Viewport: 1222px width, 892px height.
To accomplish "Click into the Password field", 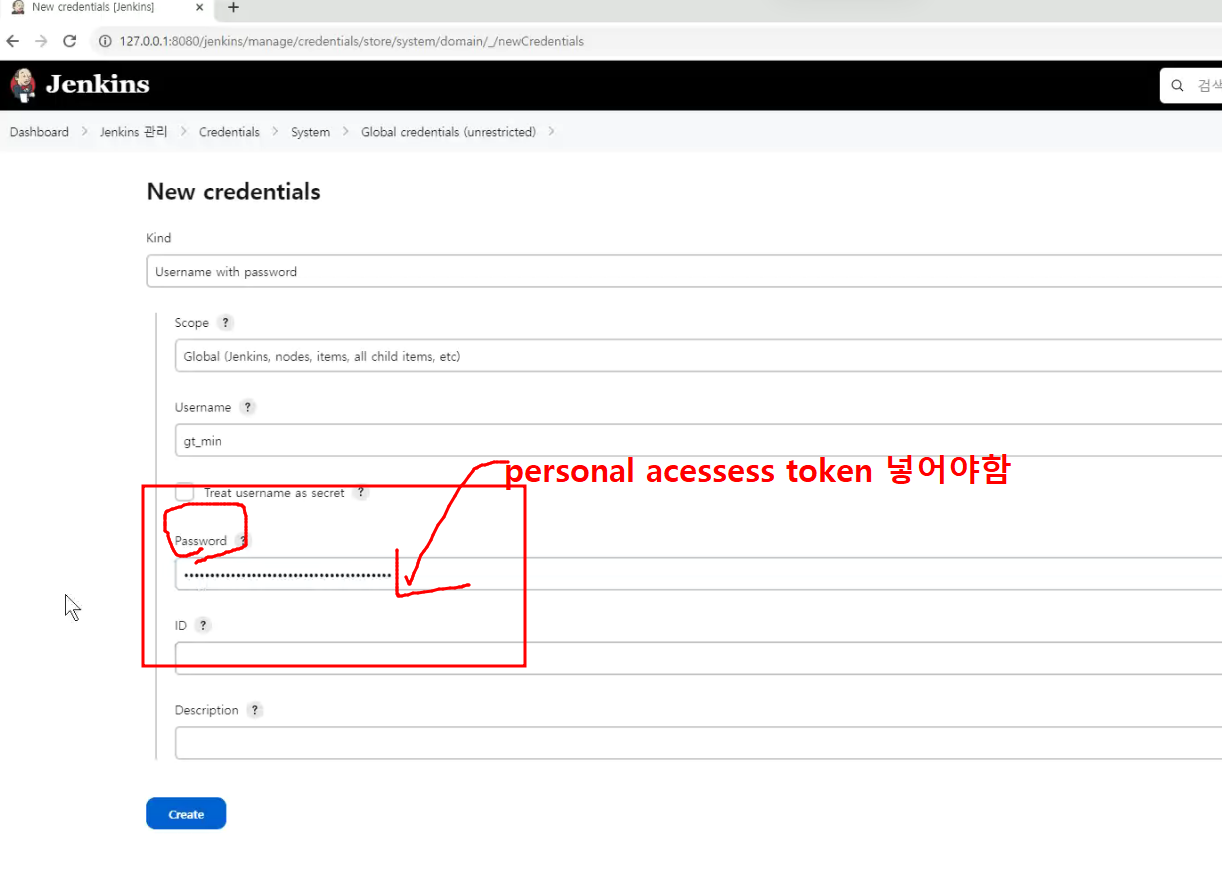I will pos(698,574).
